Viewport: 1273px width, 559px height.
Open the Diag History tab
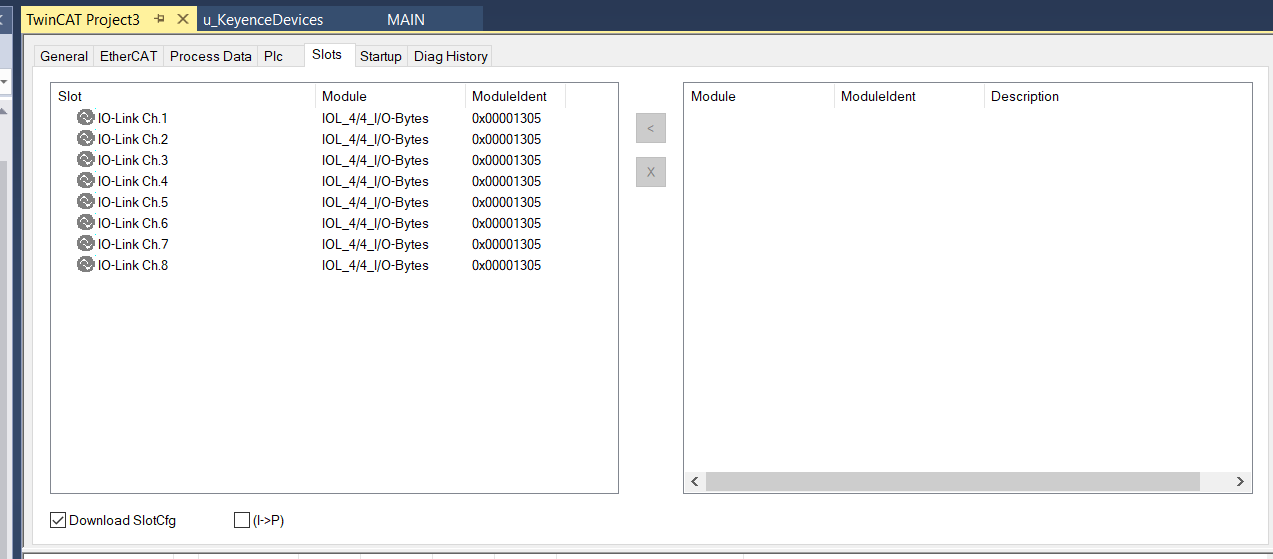pyautogui.click(x=450, y=56)
